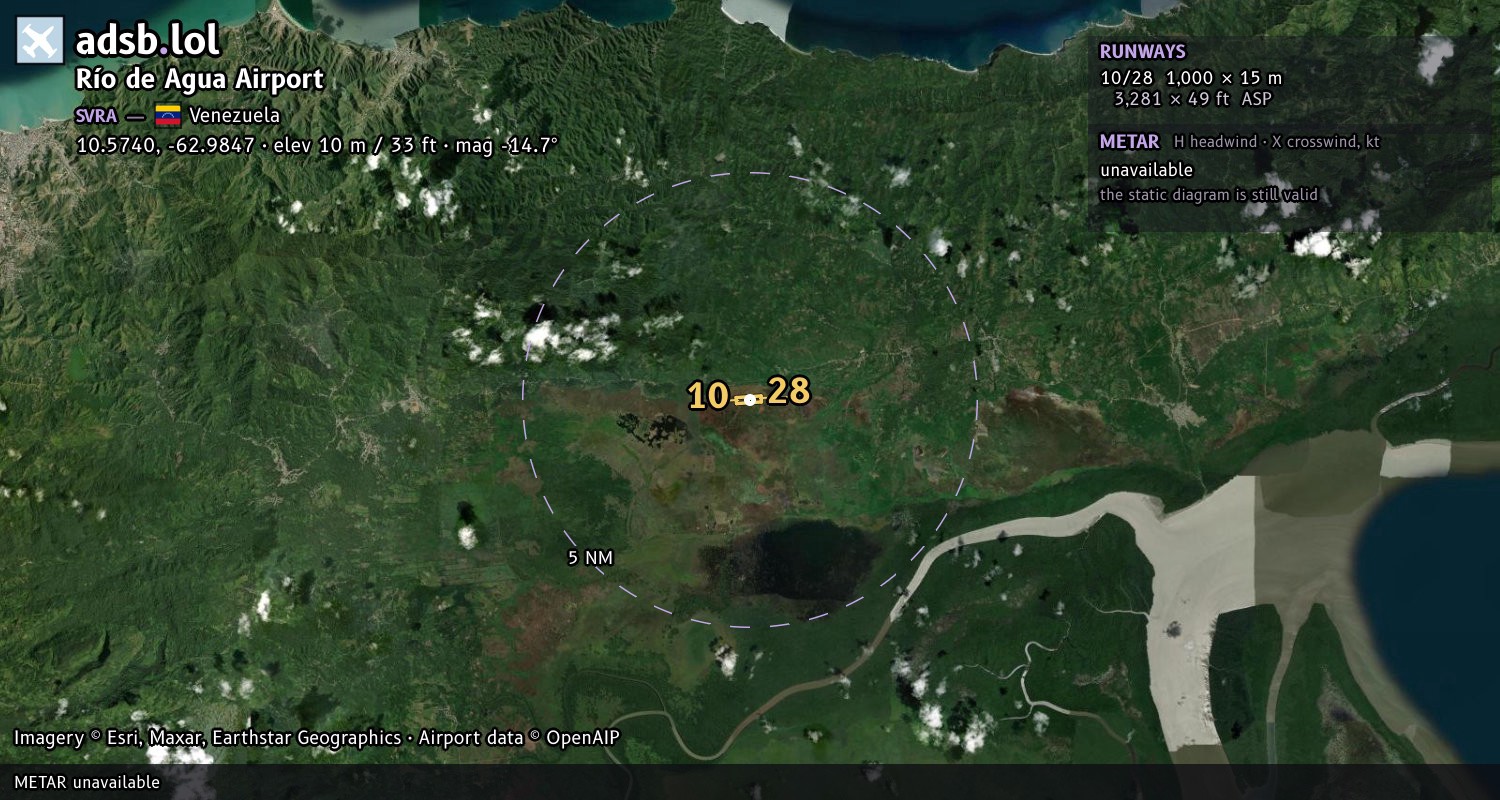Click the "METAR unavailable" status bar message

(87, 782)
